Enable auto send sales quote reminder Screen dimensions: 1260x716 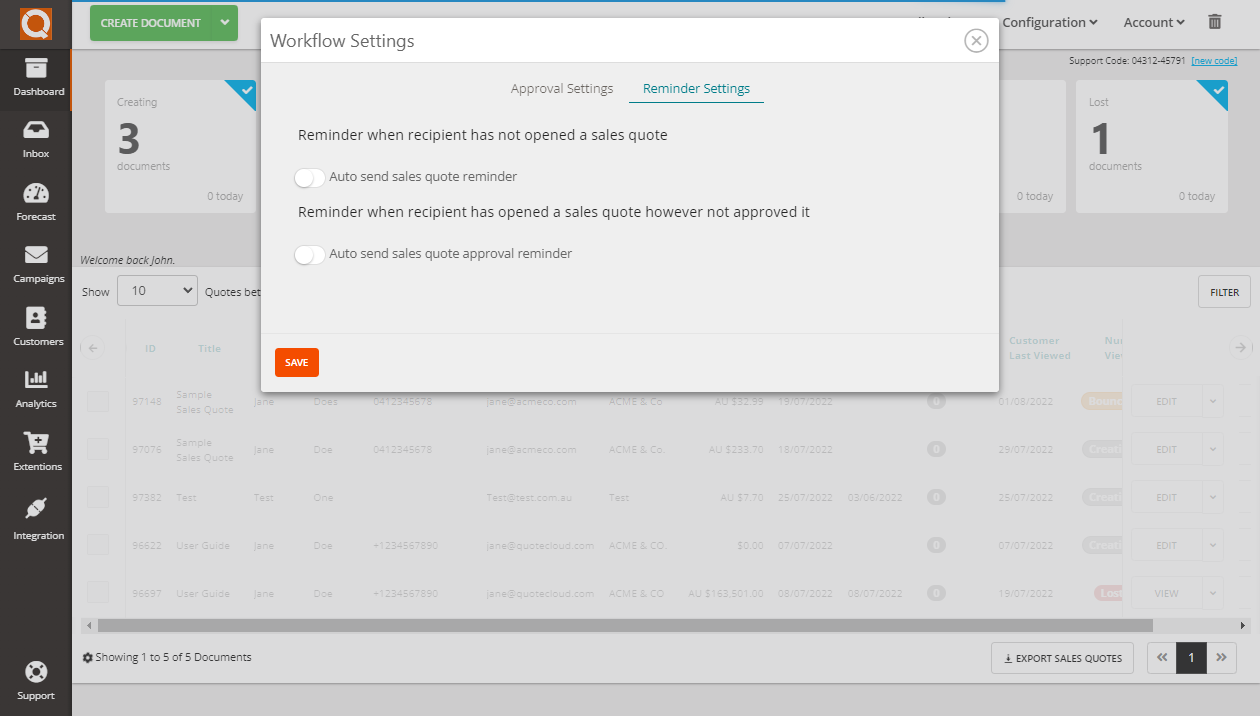pos(310,177)
